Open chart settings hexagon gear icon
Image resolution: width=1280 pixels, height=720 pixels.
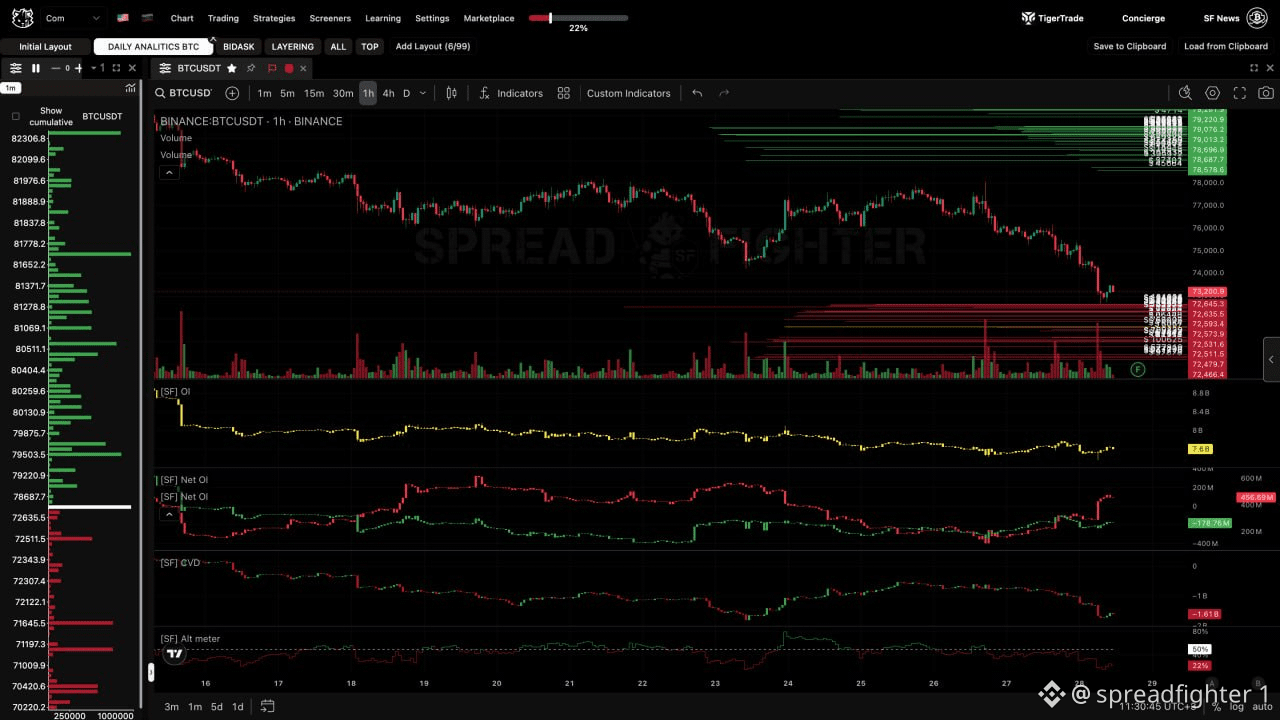[x=1212, y=93]
